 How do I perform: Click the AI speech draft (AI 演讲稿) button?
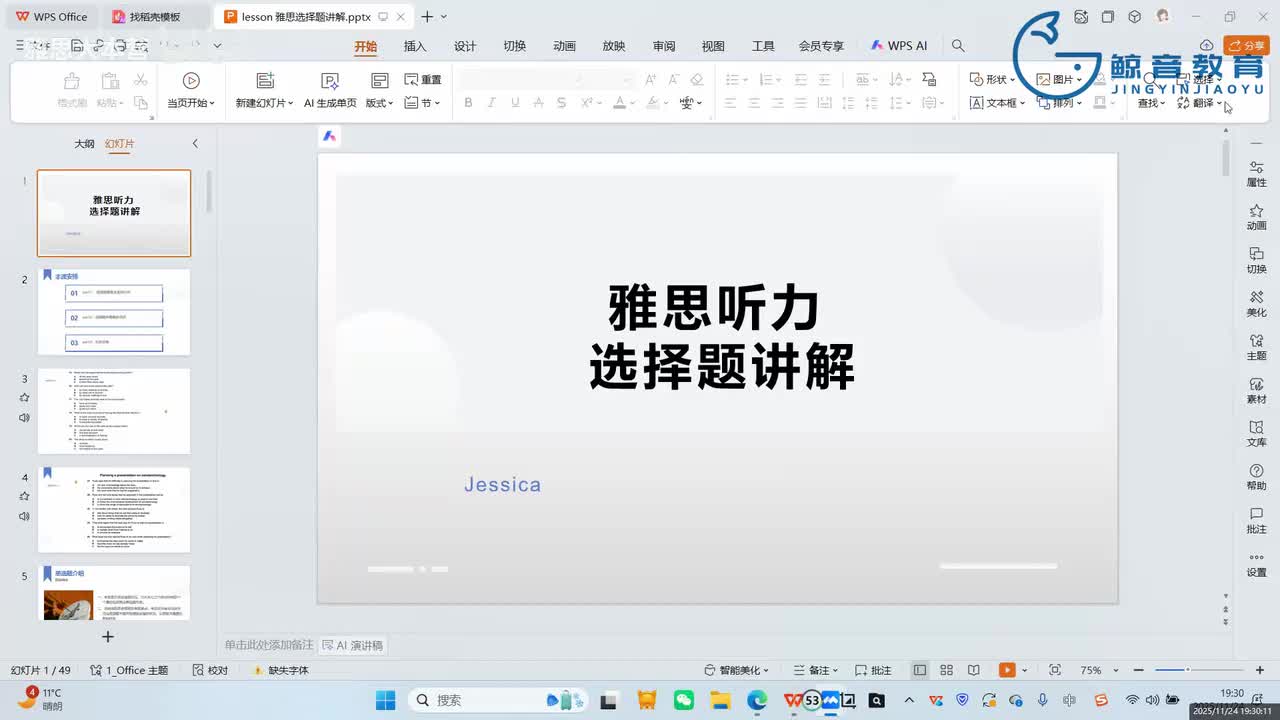click(352, 646)
